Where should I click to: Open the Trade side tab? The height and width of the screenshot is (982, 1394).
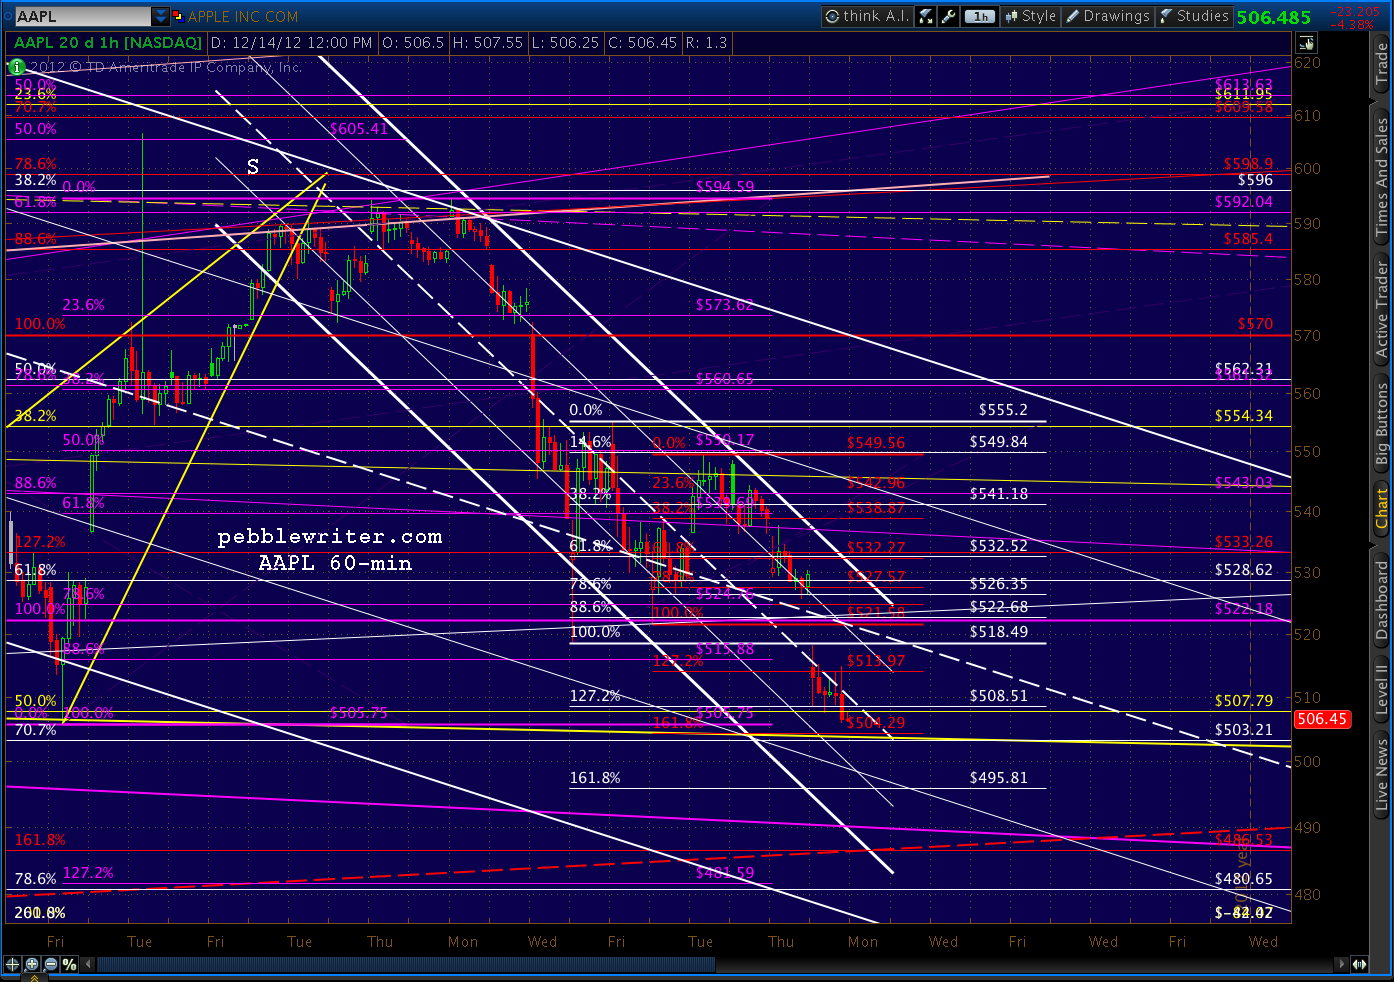coord(1381,64)
